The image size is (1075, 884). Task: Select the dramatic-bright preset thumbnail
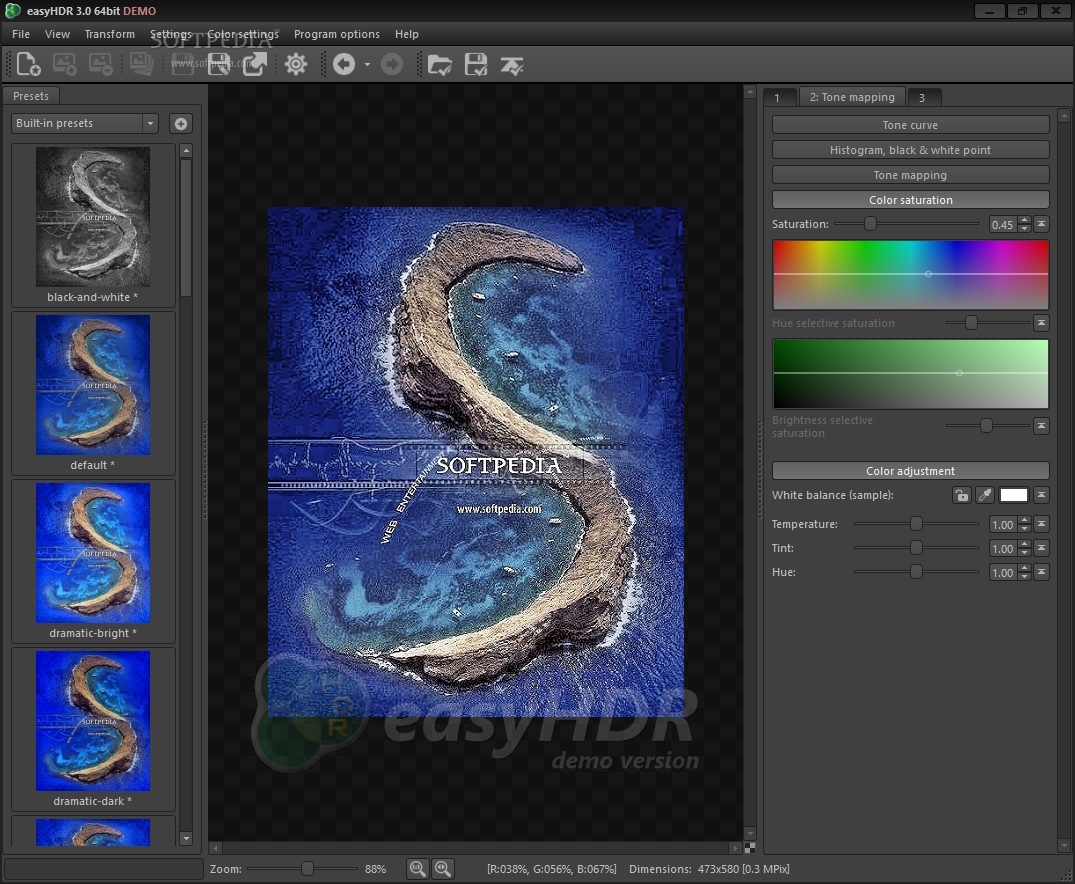[x=93, y=553]
